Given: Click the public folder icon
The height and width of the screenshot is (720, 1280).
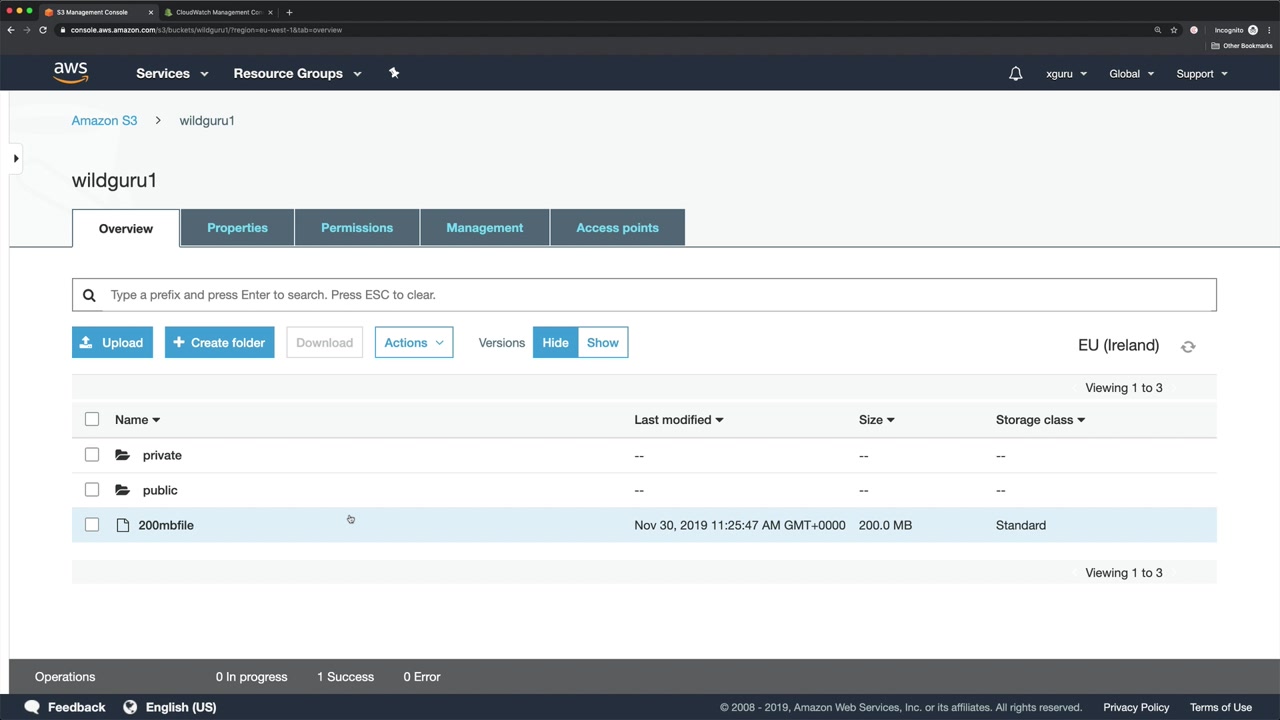Looking at the screenshot, I should tap(122, 490).
